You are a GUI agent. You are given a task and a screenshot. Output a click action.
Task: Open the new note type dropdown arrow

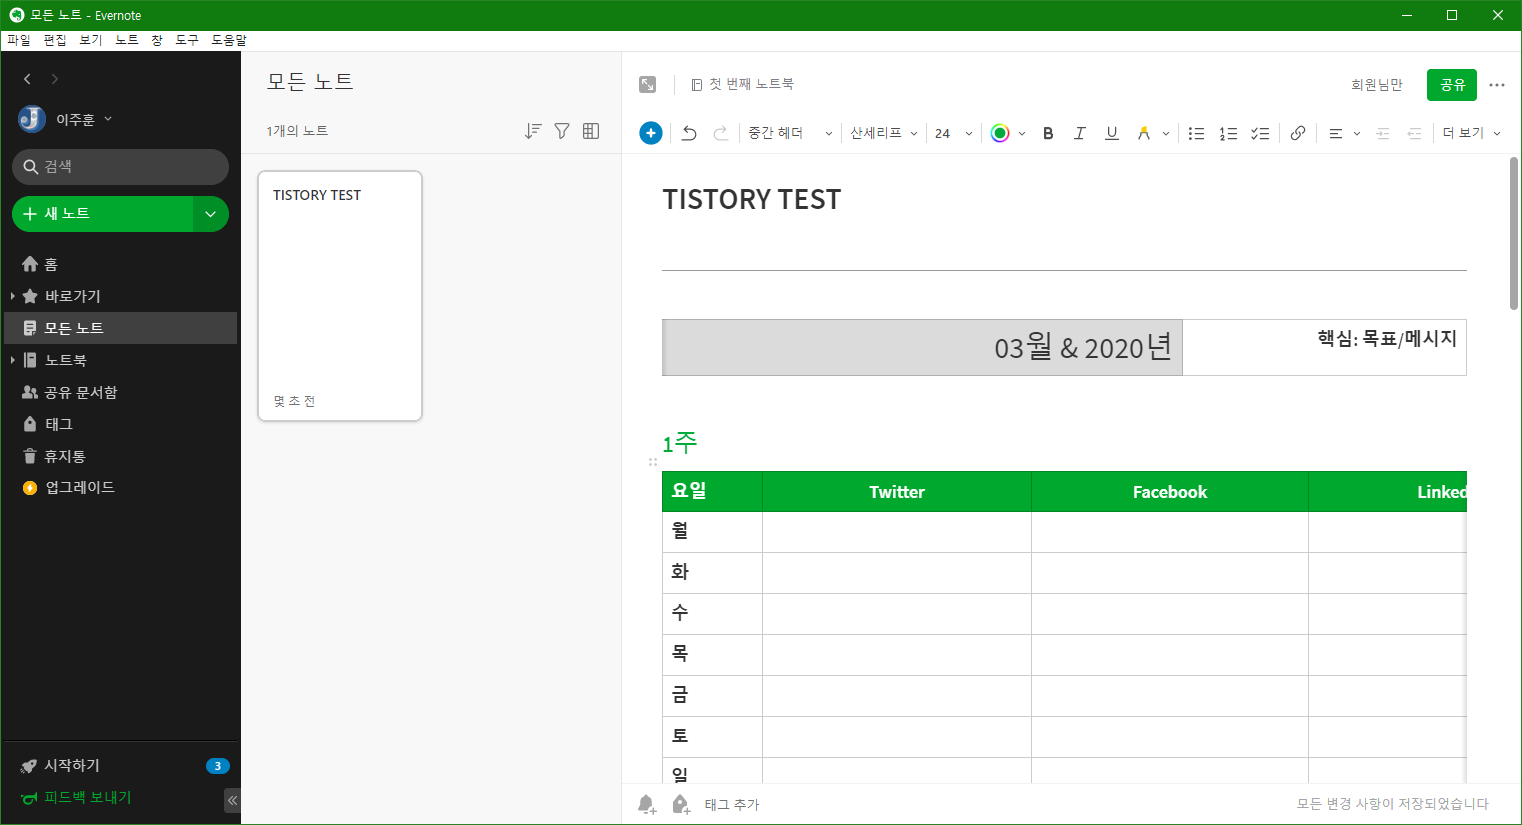[x=211, y=214]
